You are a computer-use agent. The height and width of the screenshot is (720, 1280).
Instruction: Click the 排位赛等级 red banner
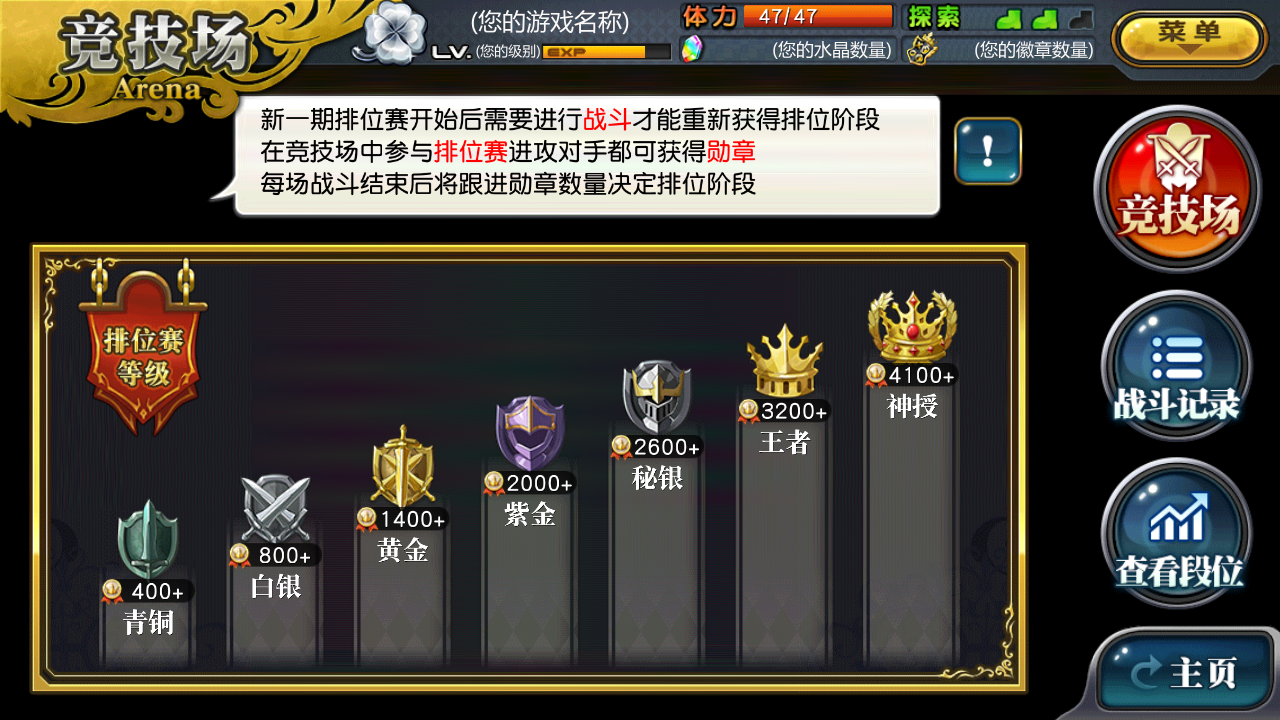tap(144, 347)
